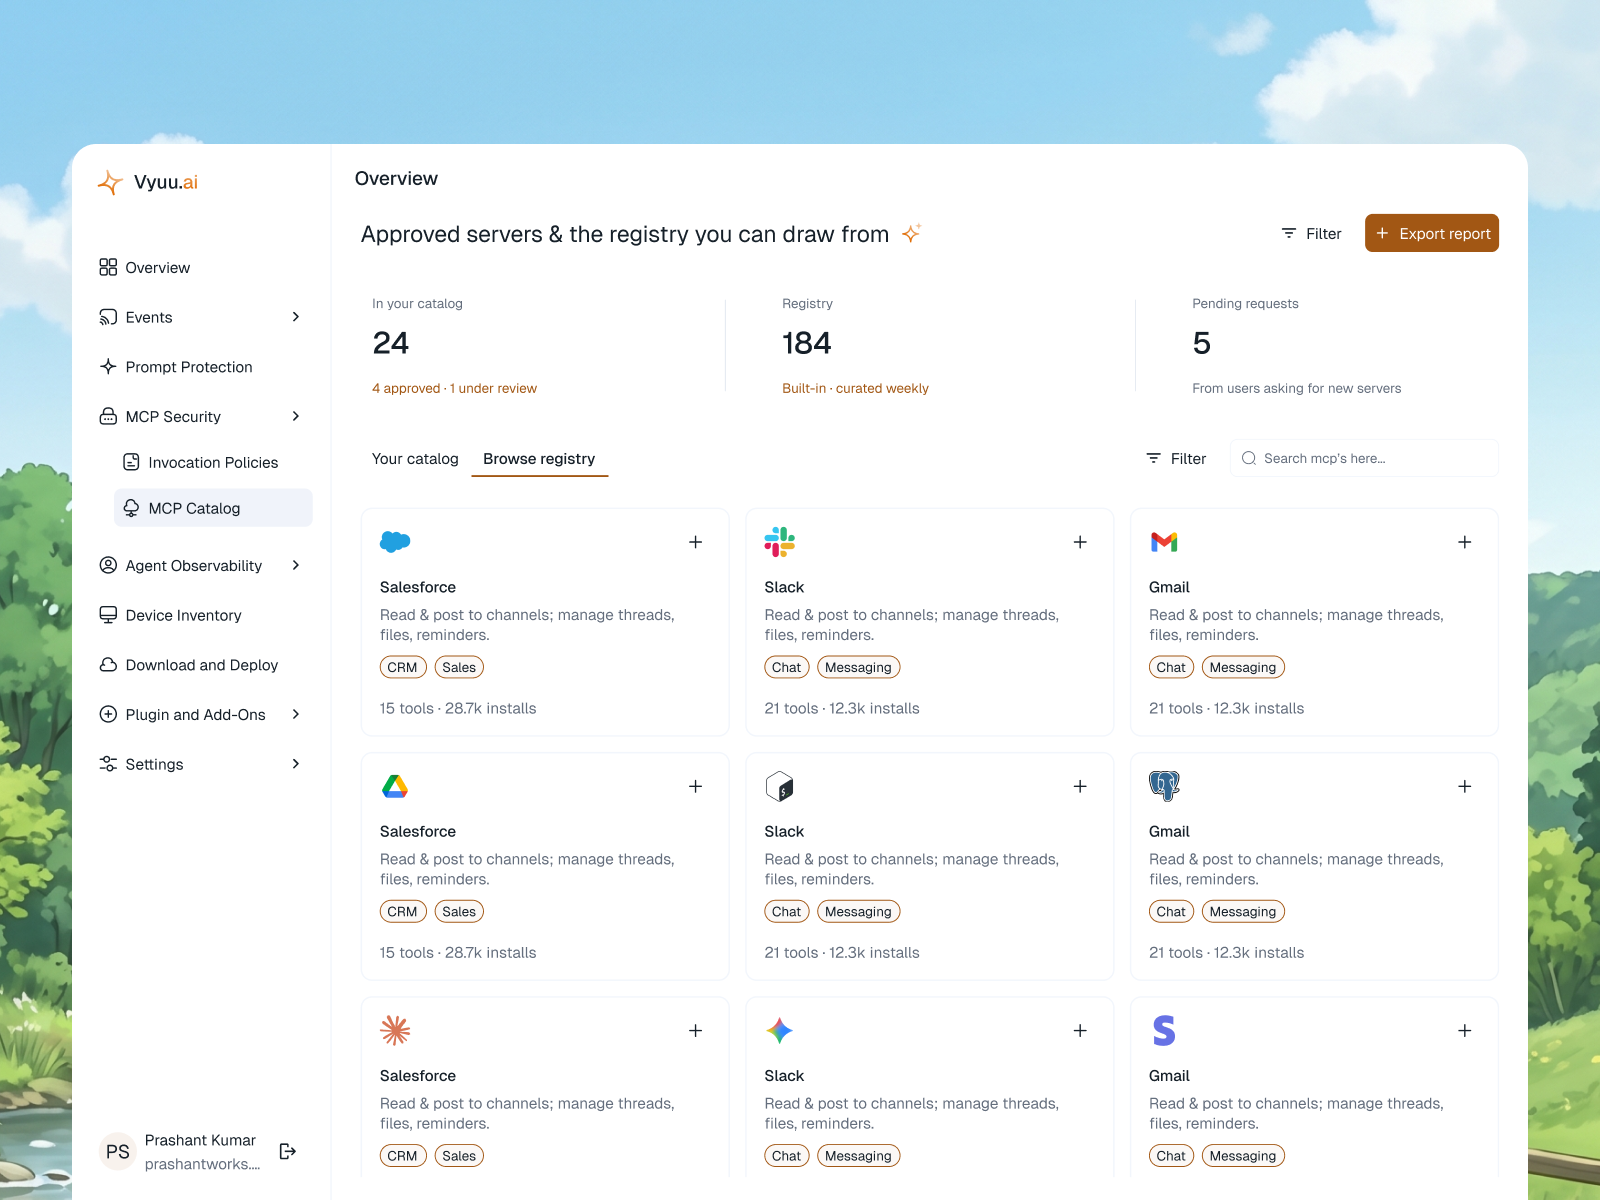1600x1200 pixels.
Task: Click 'Built-in · curated weekly' text
Action: [855, 388]
